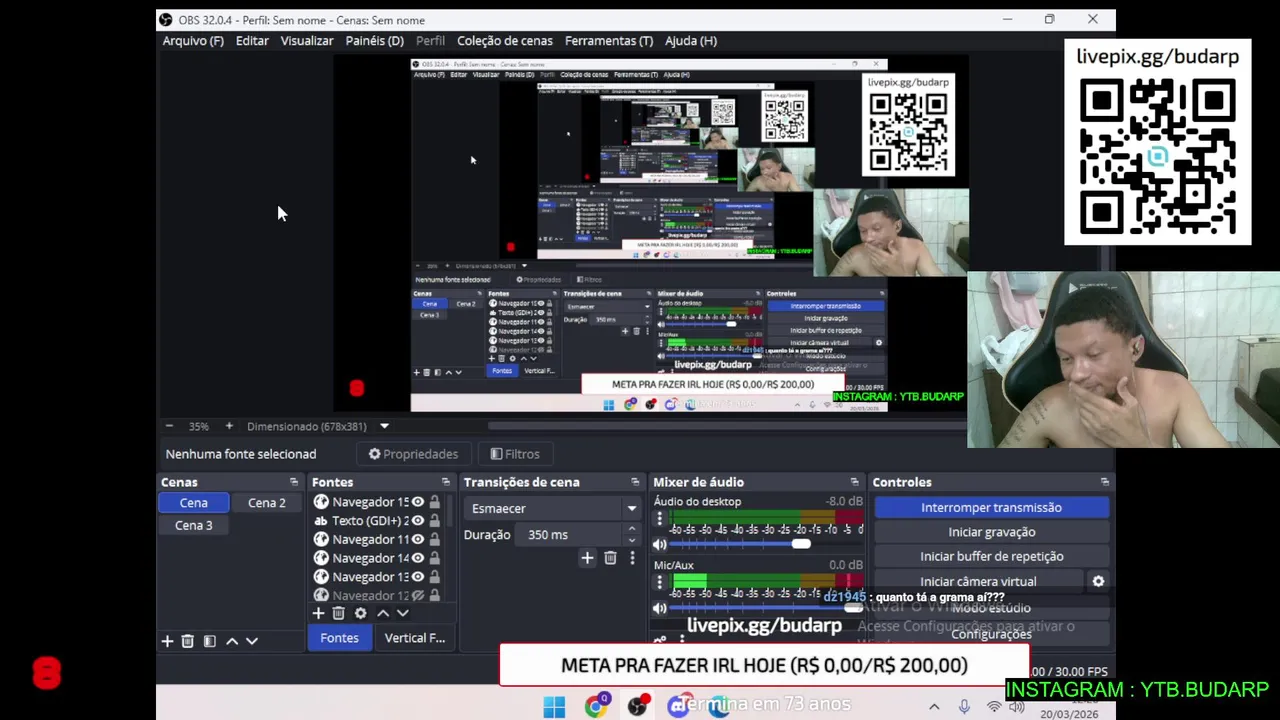The image size is (1280, 720).
Task: Open Áudio do desktop three-dot options menu
Action: coord(659,519)
